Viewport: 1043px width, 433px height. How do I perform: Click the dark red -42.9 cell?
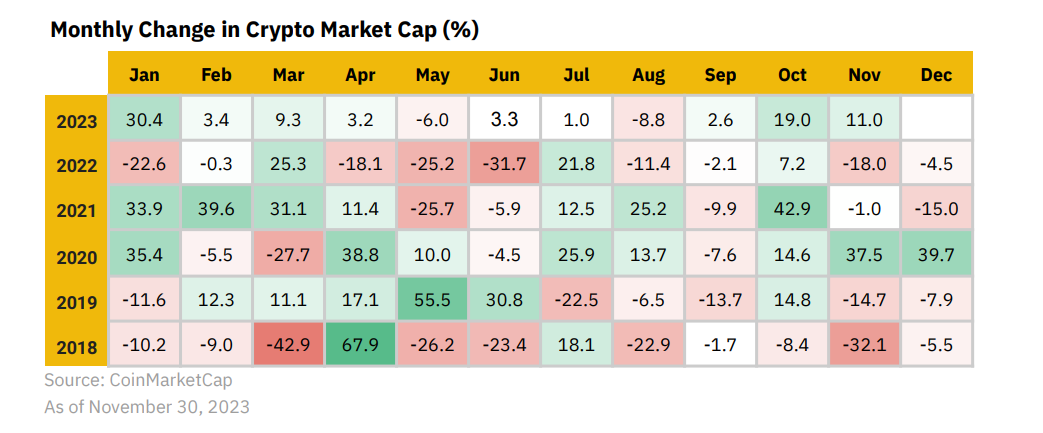point(288,346)
